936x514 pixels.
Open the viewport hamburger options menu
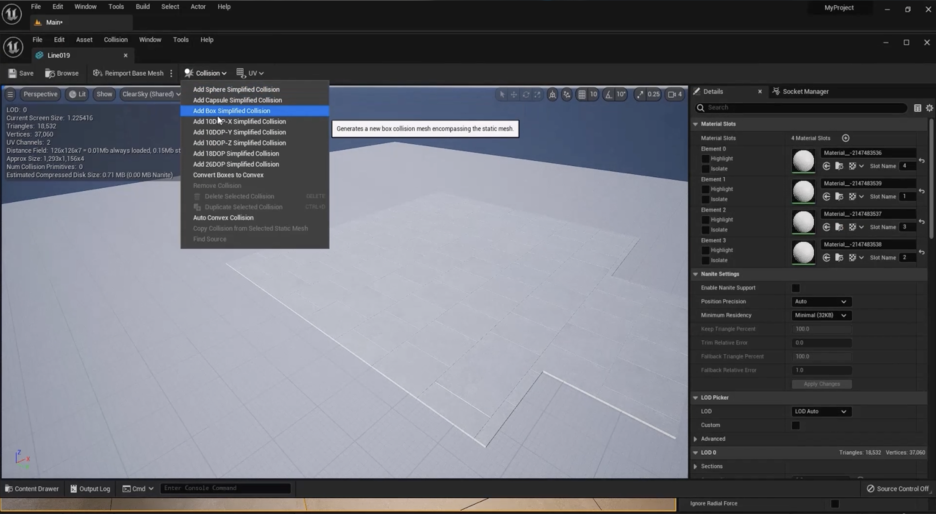pyautogui.click(x=10, y=94)
